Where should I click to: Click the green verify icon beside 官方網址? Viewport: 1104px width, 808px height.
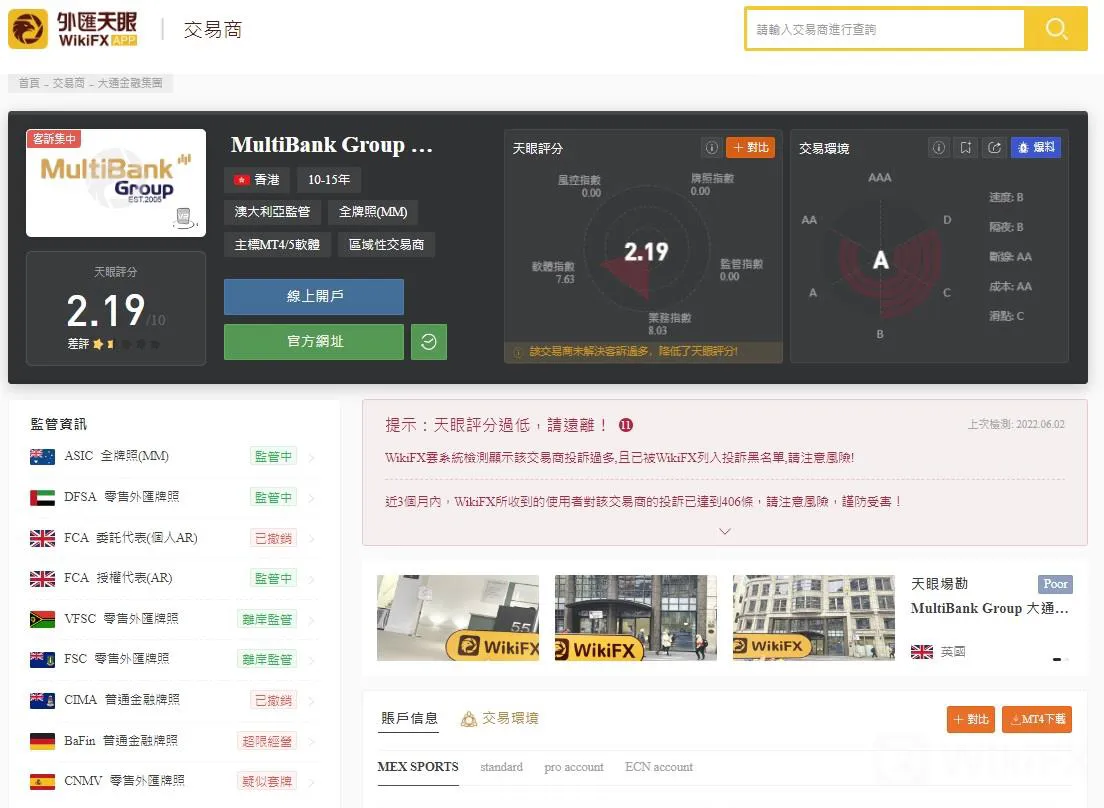pos(429,341)
